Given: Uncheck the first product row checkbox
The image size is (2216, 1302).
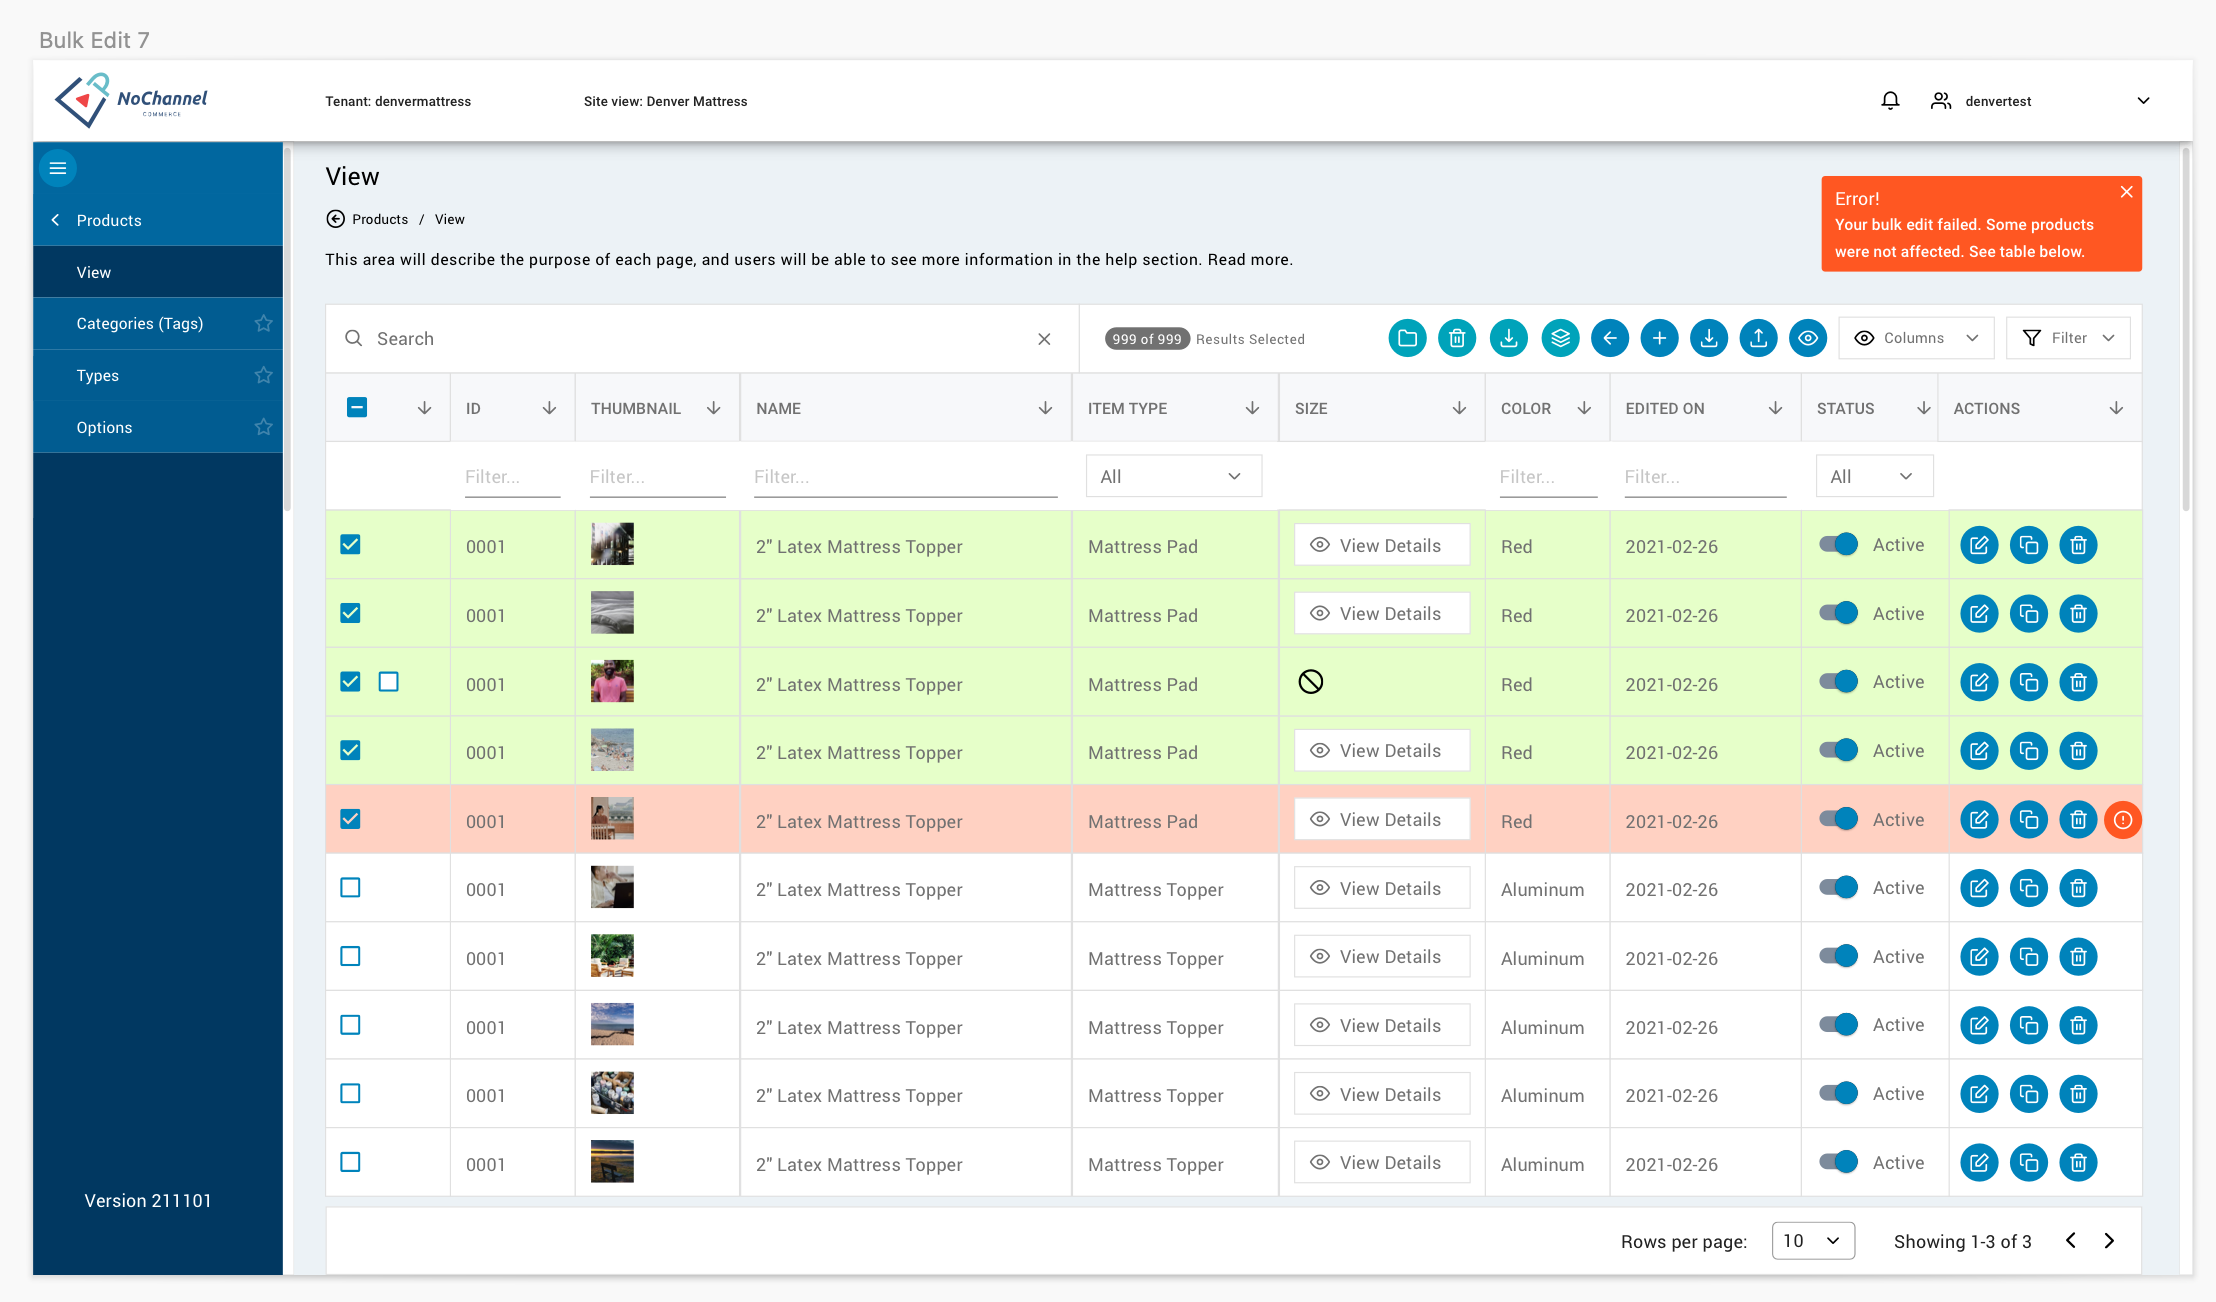Looking at the screenshot, I should pos(350,544).
